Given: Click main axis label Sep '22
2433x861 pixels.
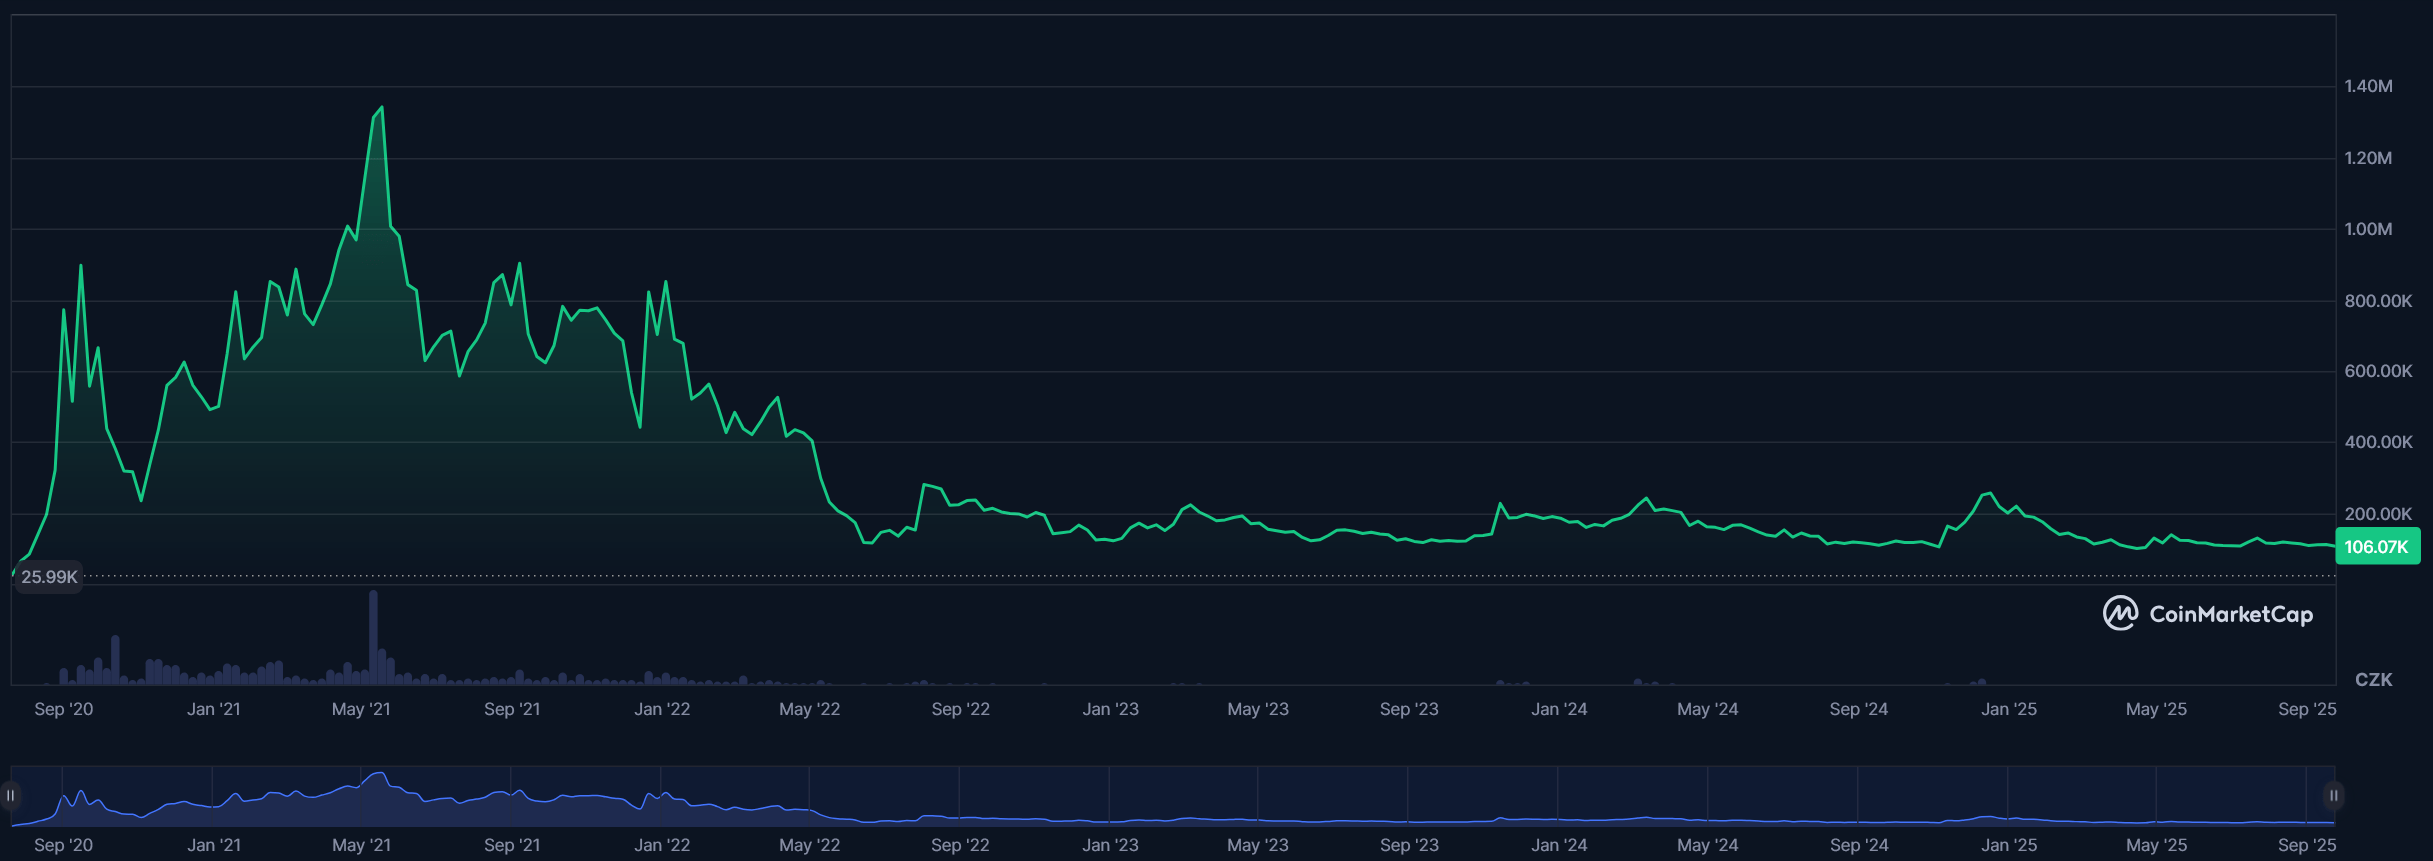Looking at the screenshot, I should [x=960, y=709].
